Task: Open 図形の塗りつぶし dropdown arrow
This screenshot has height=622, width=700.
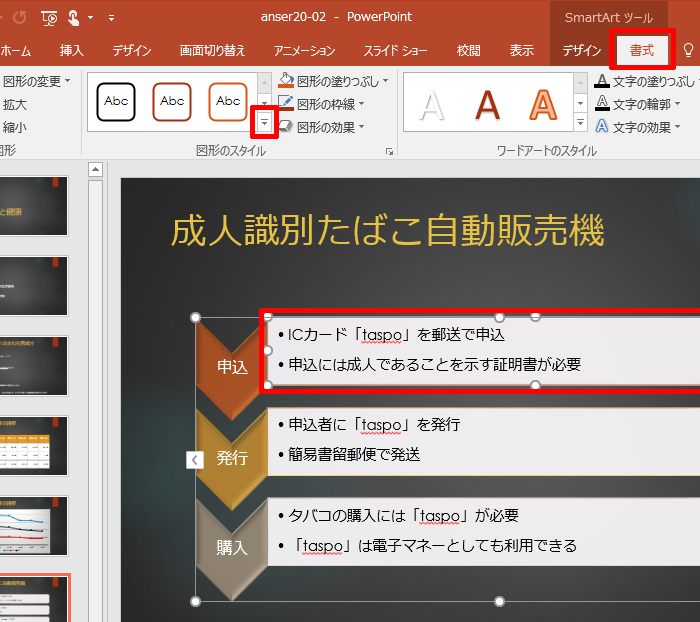Action: (385, 81)
